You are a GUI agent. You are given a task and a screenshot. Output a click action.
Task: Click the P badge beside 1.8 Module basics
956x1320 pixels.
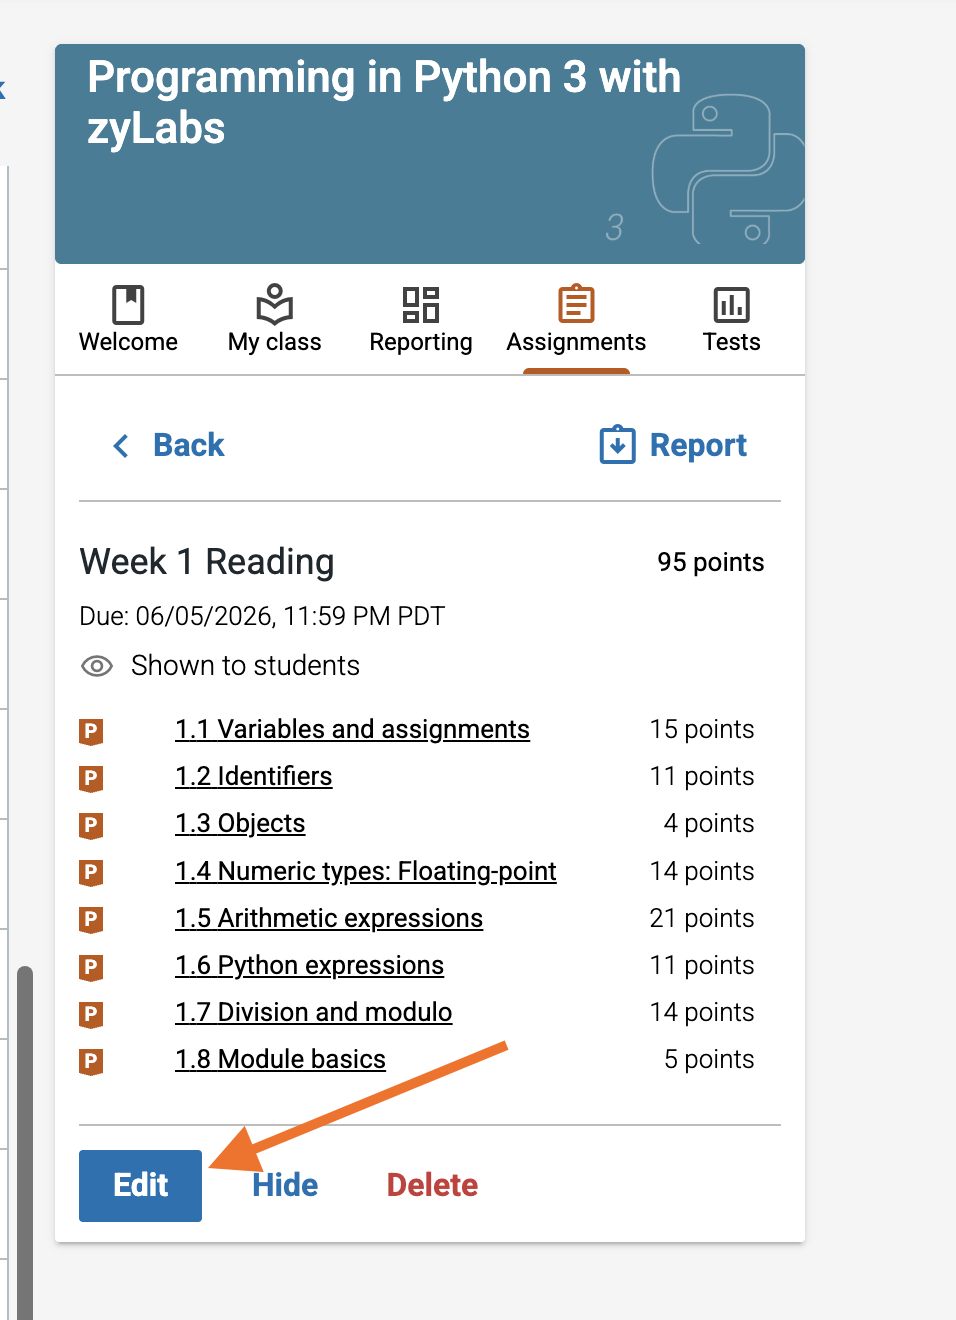(91, 1061)
